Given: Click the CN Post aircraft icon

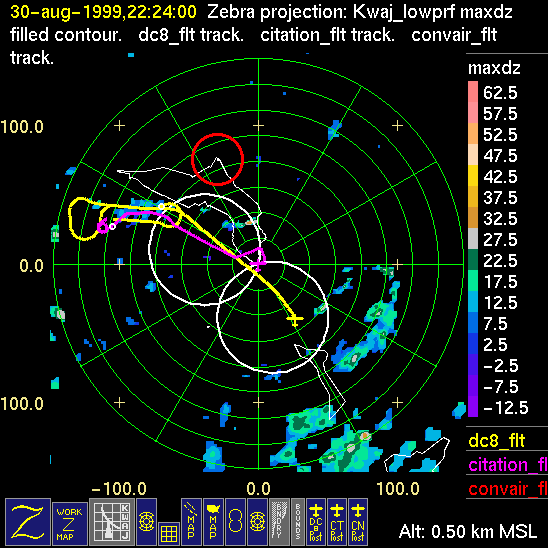Looking at the screenshot, I should [358, 522].
